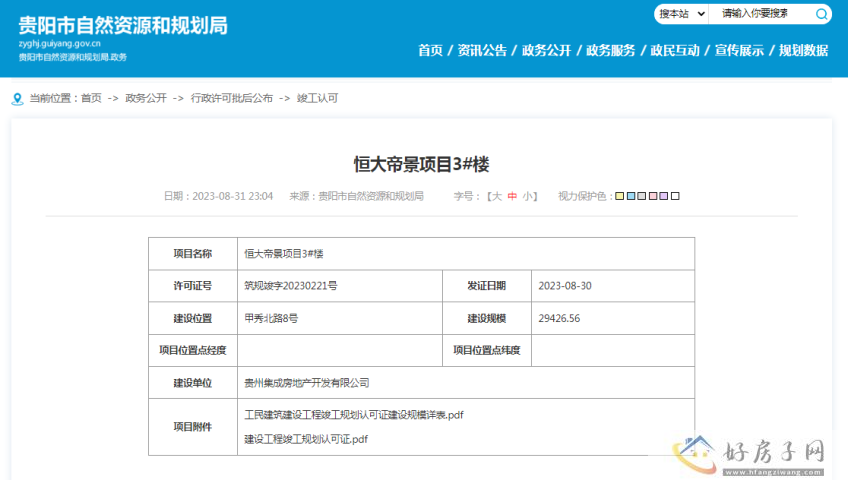Open the 搜本站 search scope dropdown
The height and width of the screenshot is (480, 848).
pyautogui.click(x=681, y=14)
